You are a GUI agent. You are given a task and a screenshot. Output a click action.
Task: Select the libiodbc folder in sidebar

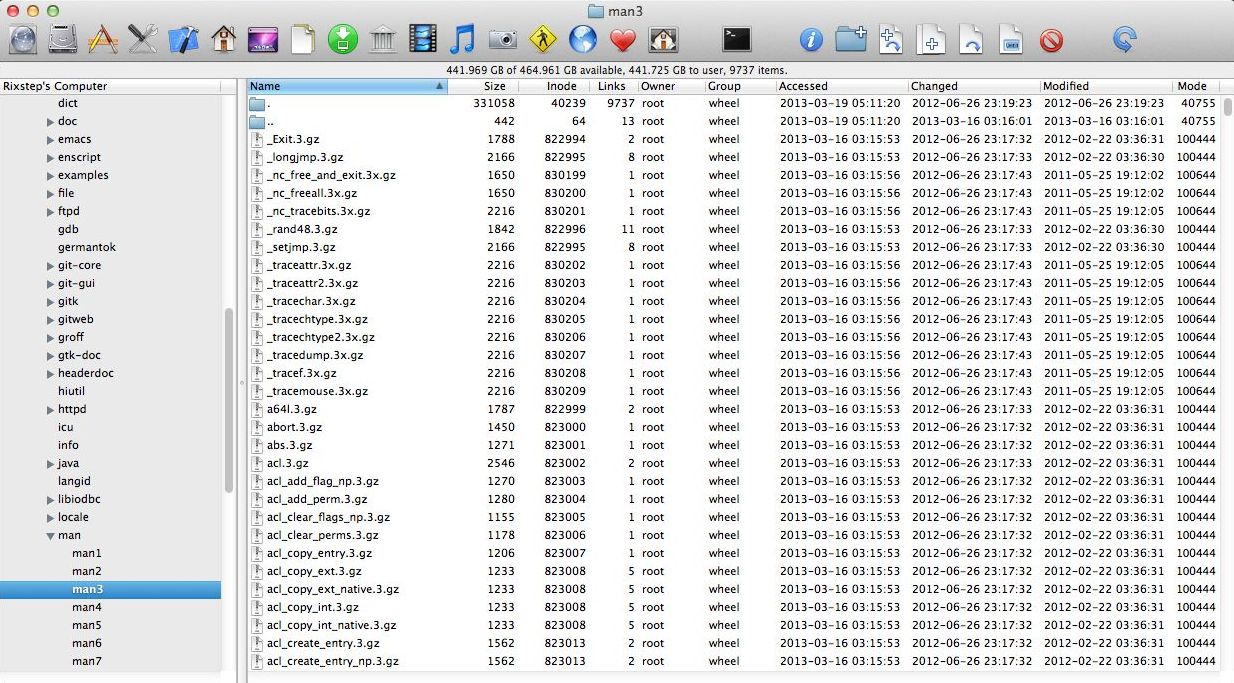tap(79, 499)
